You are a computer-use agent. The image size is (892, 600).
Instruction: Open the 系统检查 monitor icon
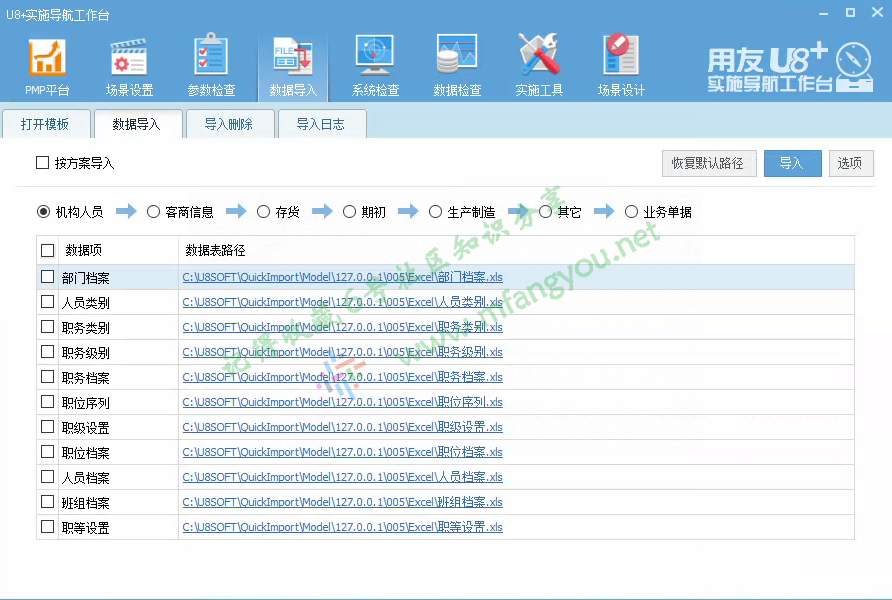click(x=375, y=58)
